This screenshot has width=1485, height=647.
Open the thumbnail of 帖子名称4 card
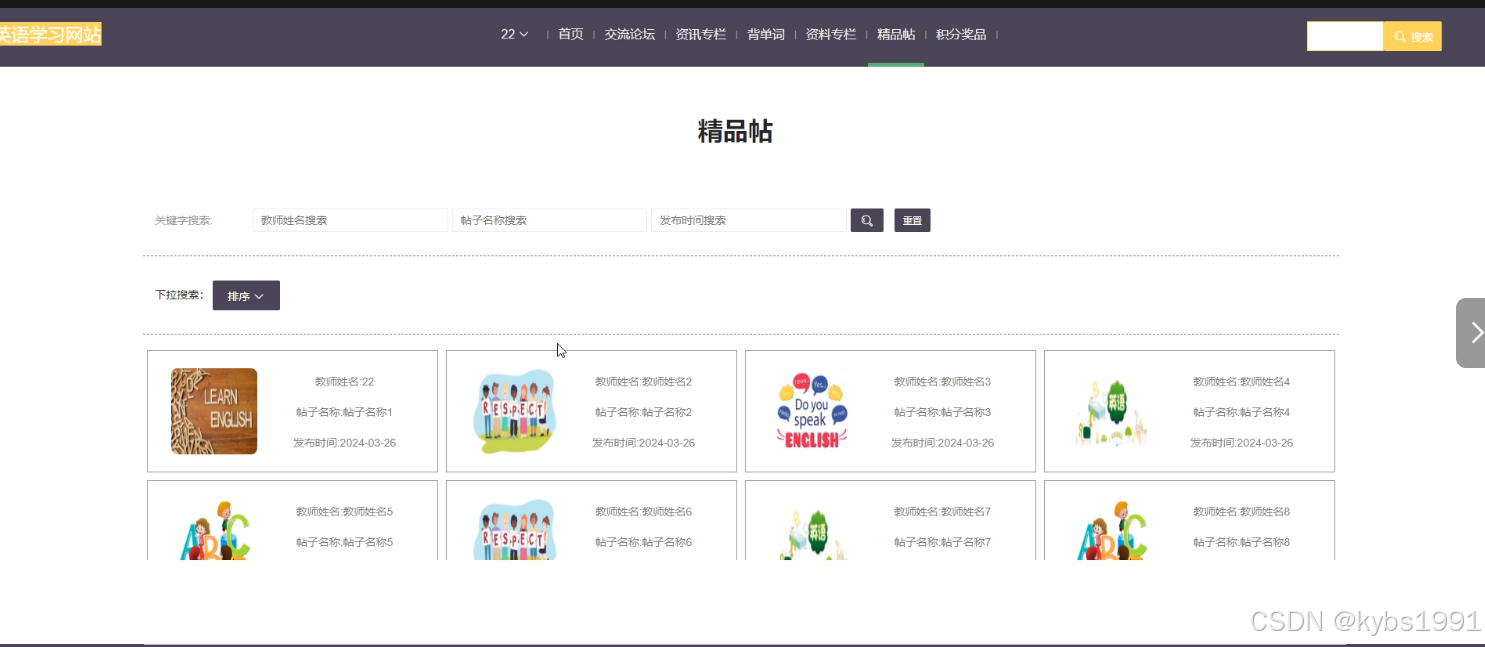tap(1111, 413)
